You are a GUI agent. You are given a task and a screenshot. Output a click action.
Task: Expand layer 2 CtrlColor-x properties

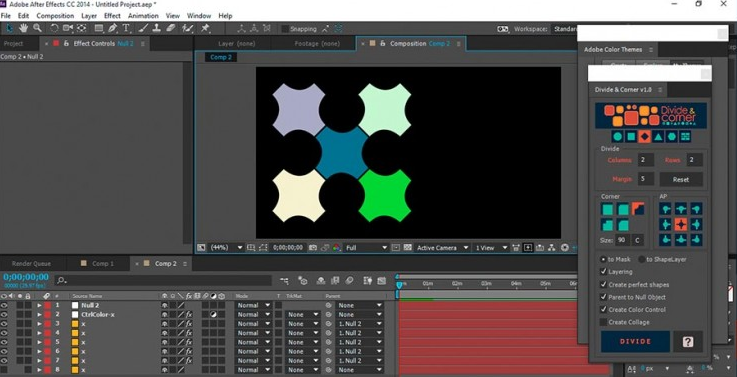point(39,314)
